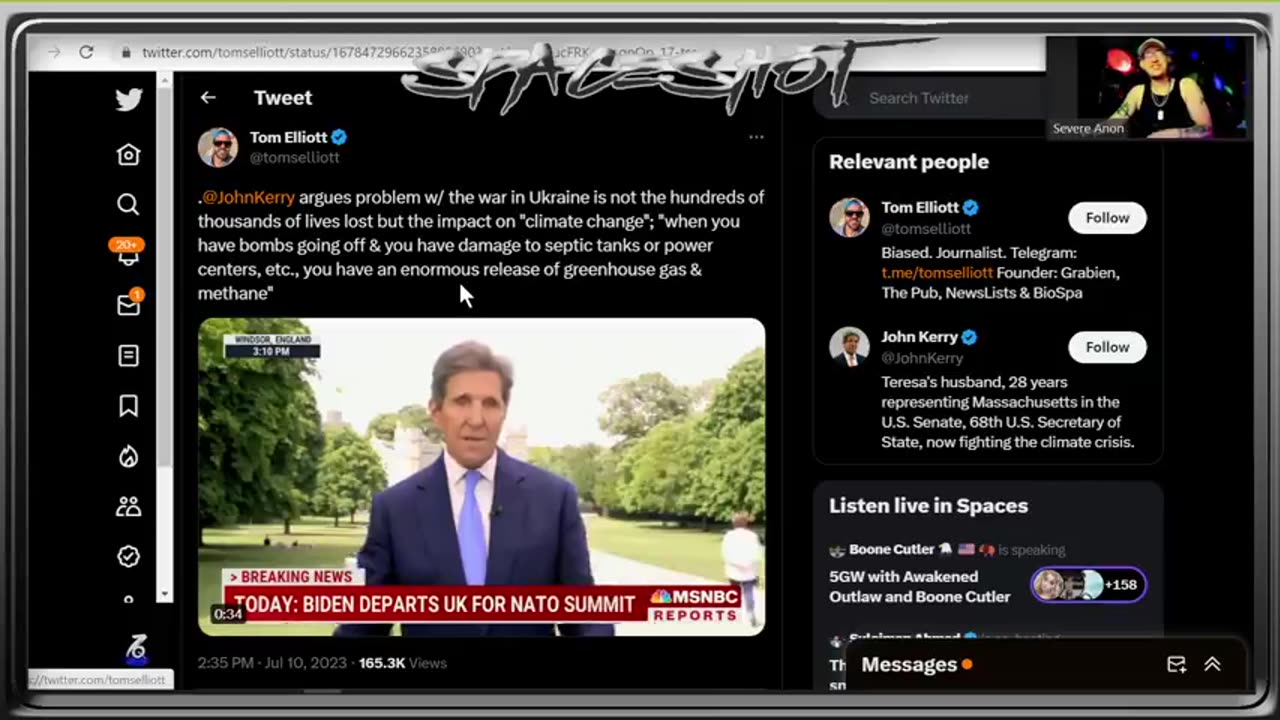Image resolution: width=1280 pixels, height=720 pixels.
Task: Click Tom Elliott's avatar in Relevant people
Action: (849, 217)
